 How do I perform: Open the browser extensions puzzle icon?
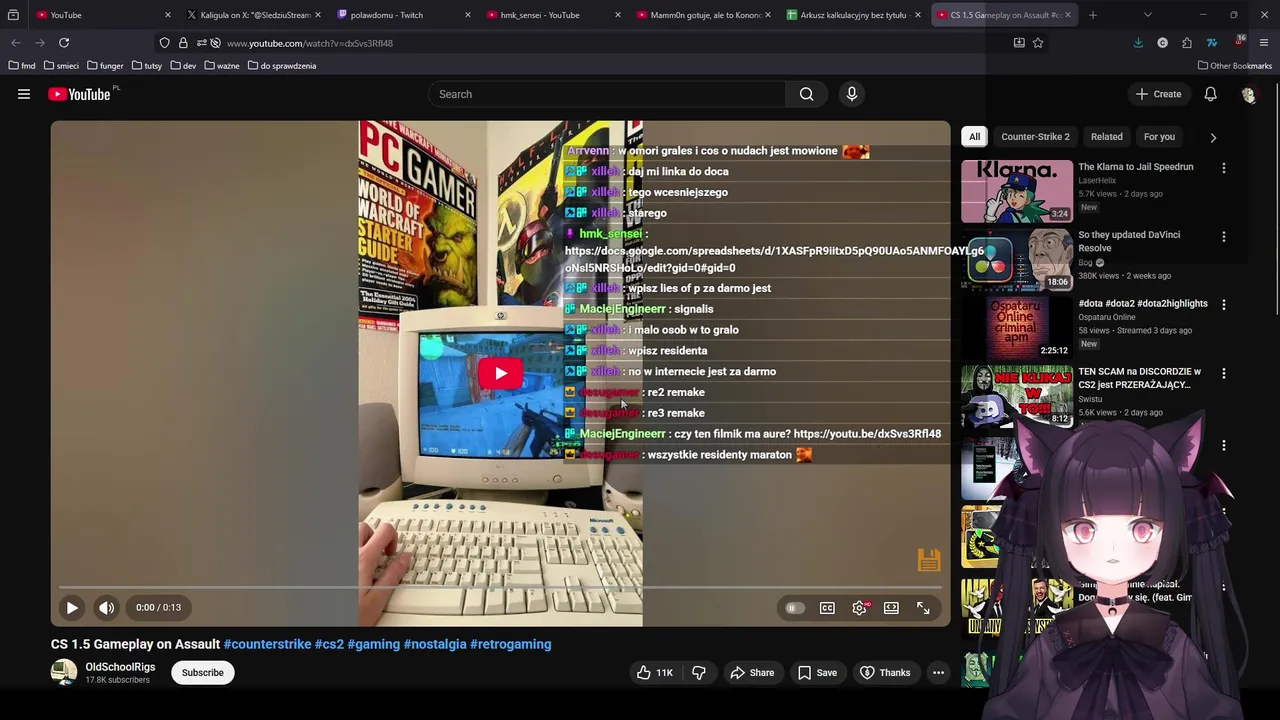pyautogui.click(x=1187, y=43)
